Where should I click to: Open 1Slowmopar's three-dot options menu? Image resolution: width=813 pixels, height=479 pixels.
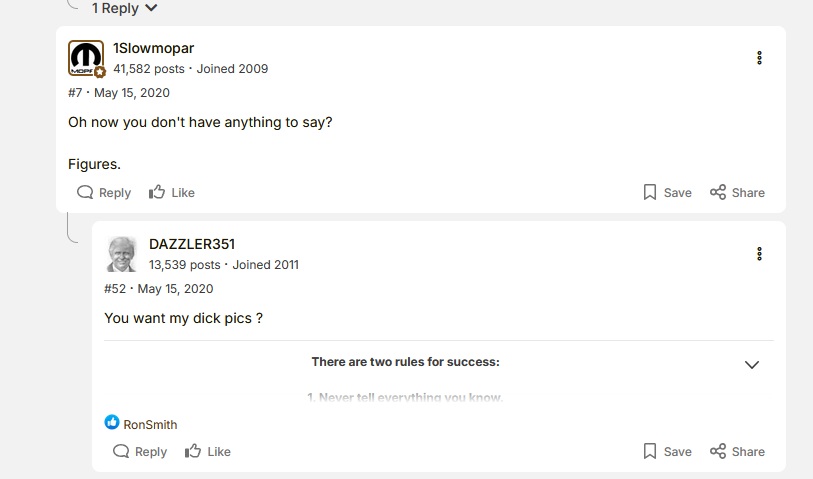[x=759, y=58]
